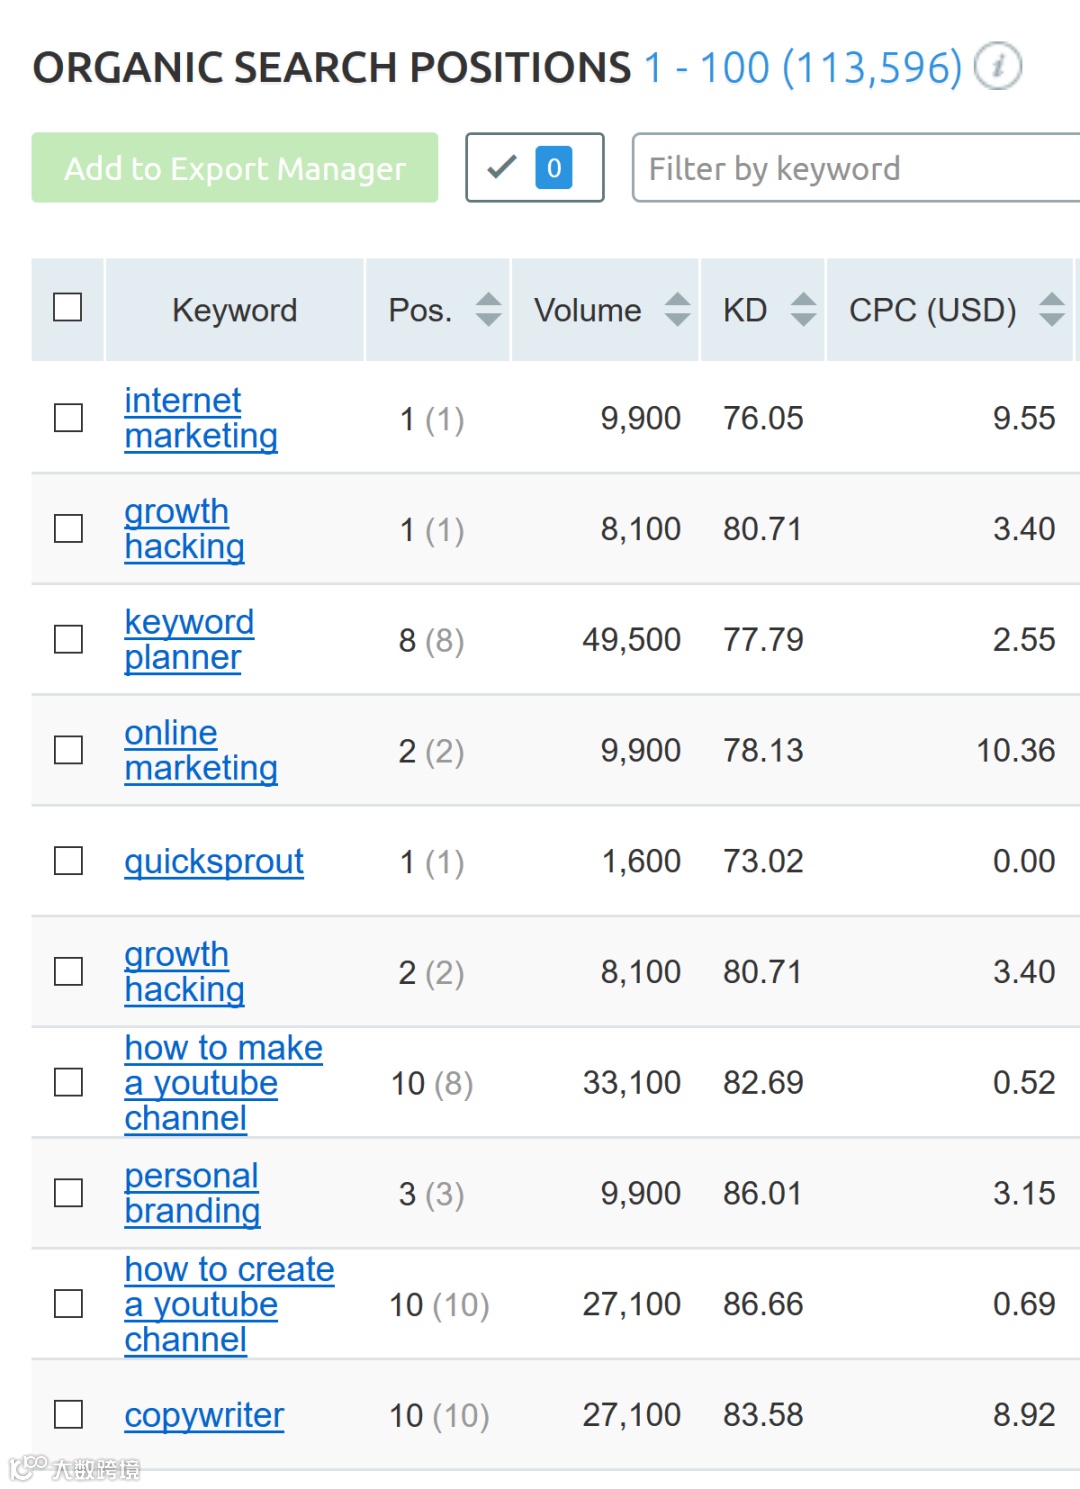Open the personal branding keyword link

192,1193
